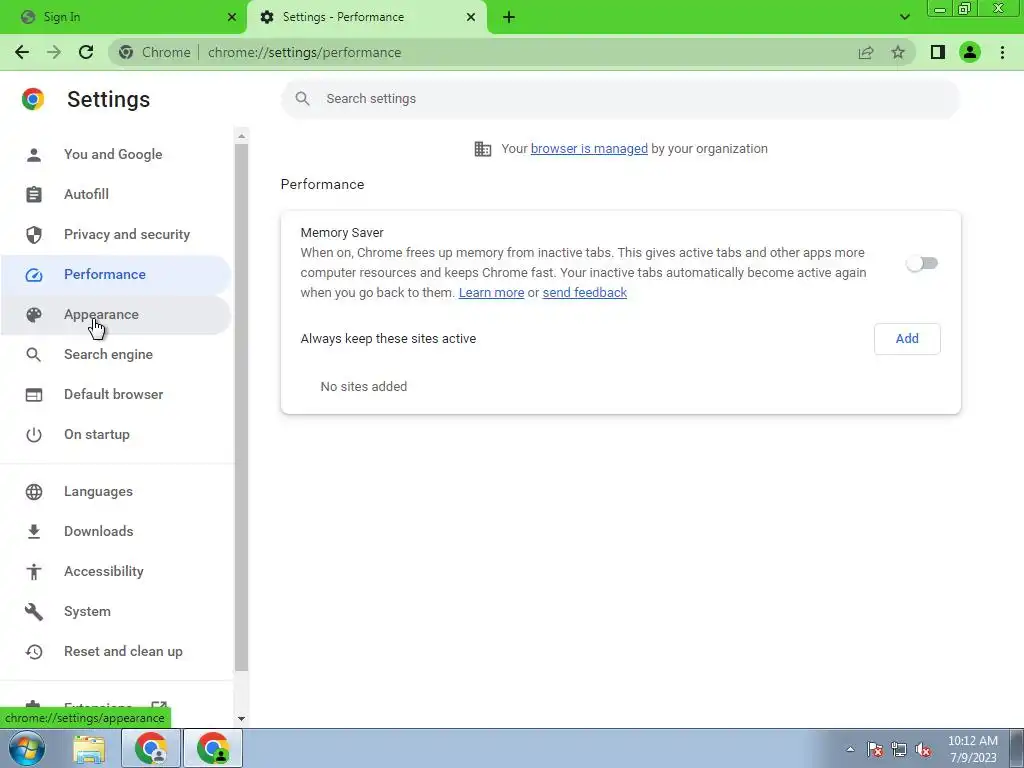Click the sidebar scroll down arrow
The image size is (1024, 768).
pyautogui.click(x=241, y=719)
